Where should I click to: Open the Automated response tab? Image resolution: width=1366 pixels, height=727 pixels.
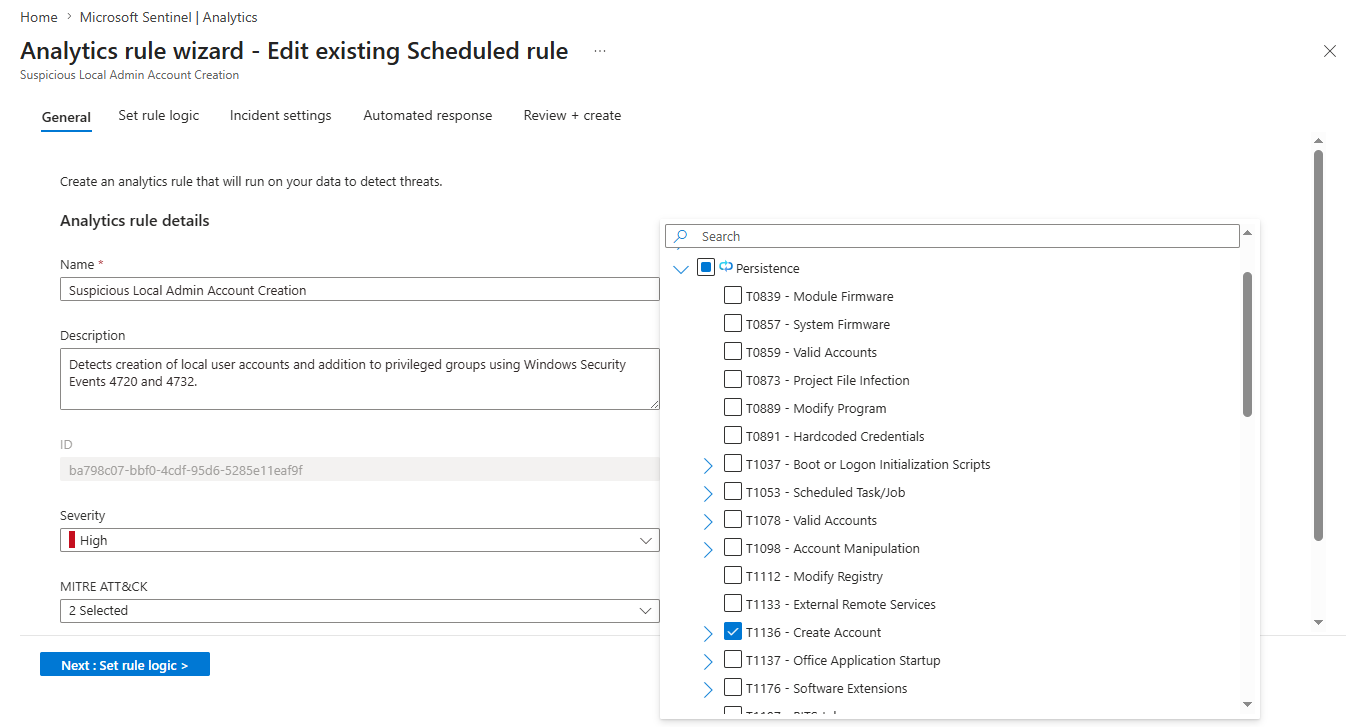pyautogui.click(x=428, y=115)
